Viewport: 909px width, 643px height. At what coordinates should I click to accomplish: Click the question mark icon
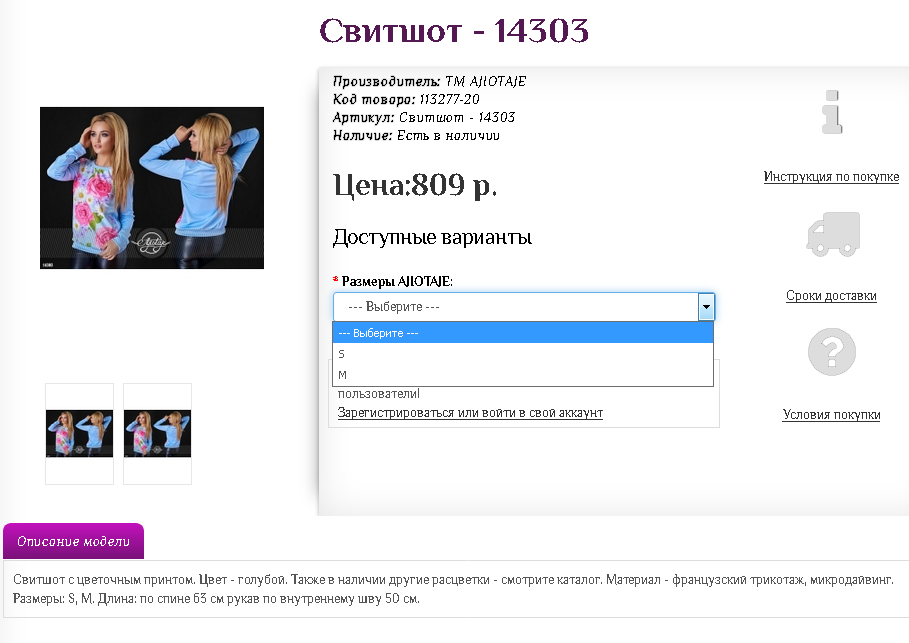pos(832,352)
